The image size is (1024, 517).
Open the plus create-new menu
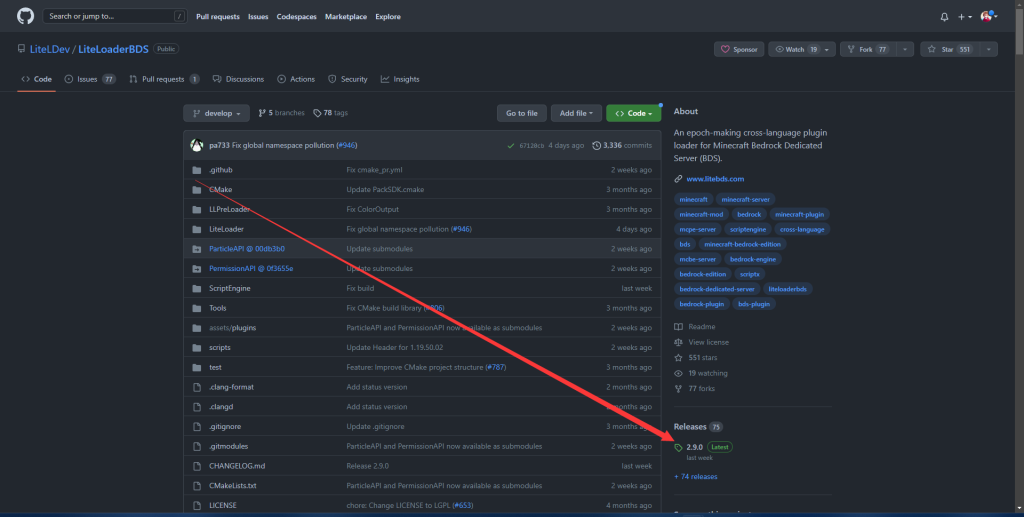click(x=965, y=17)
